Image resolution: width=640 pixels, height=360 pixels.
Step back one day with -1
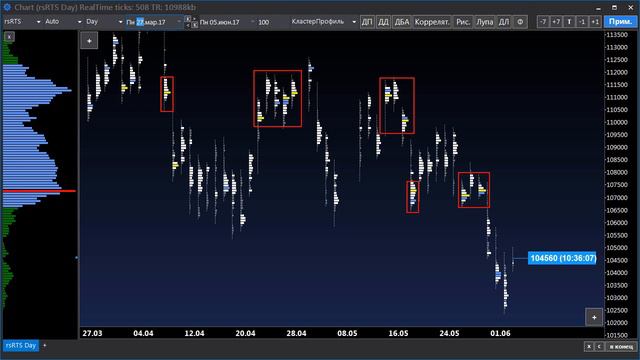click(x=582, y=22)
